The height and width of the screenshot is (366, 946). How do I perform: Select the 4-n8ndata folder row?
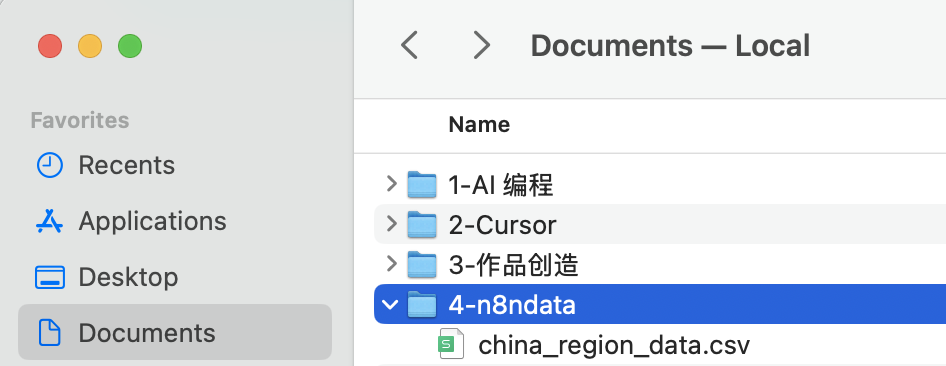[x=660, y=304]
